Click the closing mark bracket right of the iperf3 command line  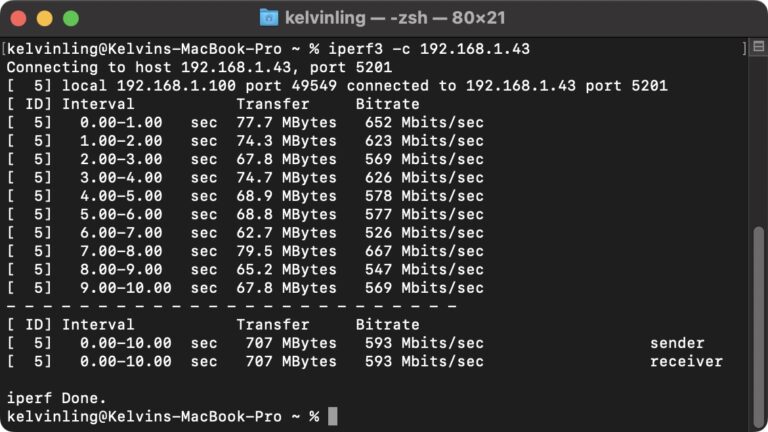coord(745,49)
